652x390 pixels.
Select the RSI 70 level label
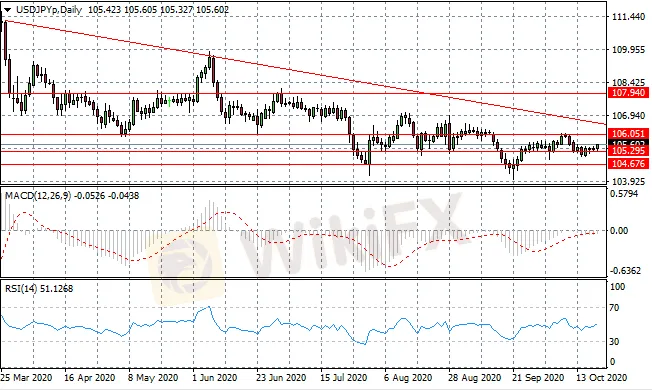coord(614,308)
